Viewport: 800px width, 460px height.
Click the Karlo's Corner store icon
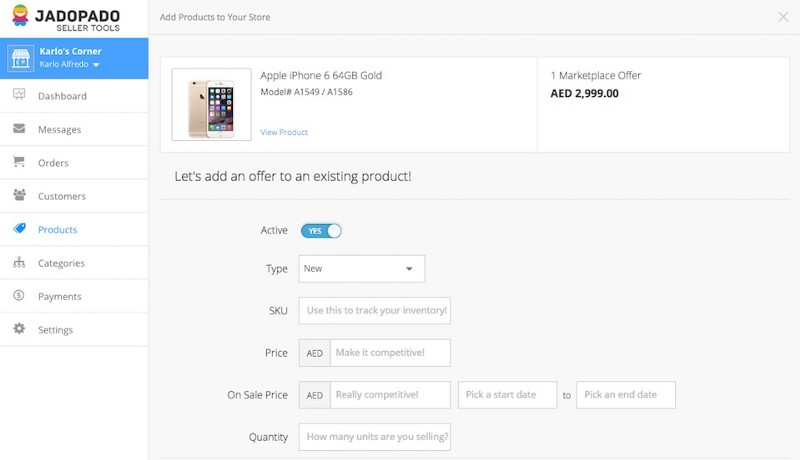(x=20, y=58)
